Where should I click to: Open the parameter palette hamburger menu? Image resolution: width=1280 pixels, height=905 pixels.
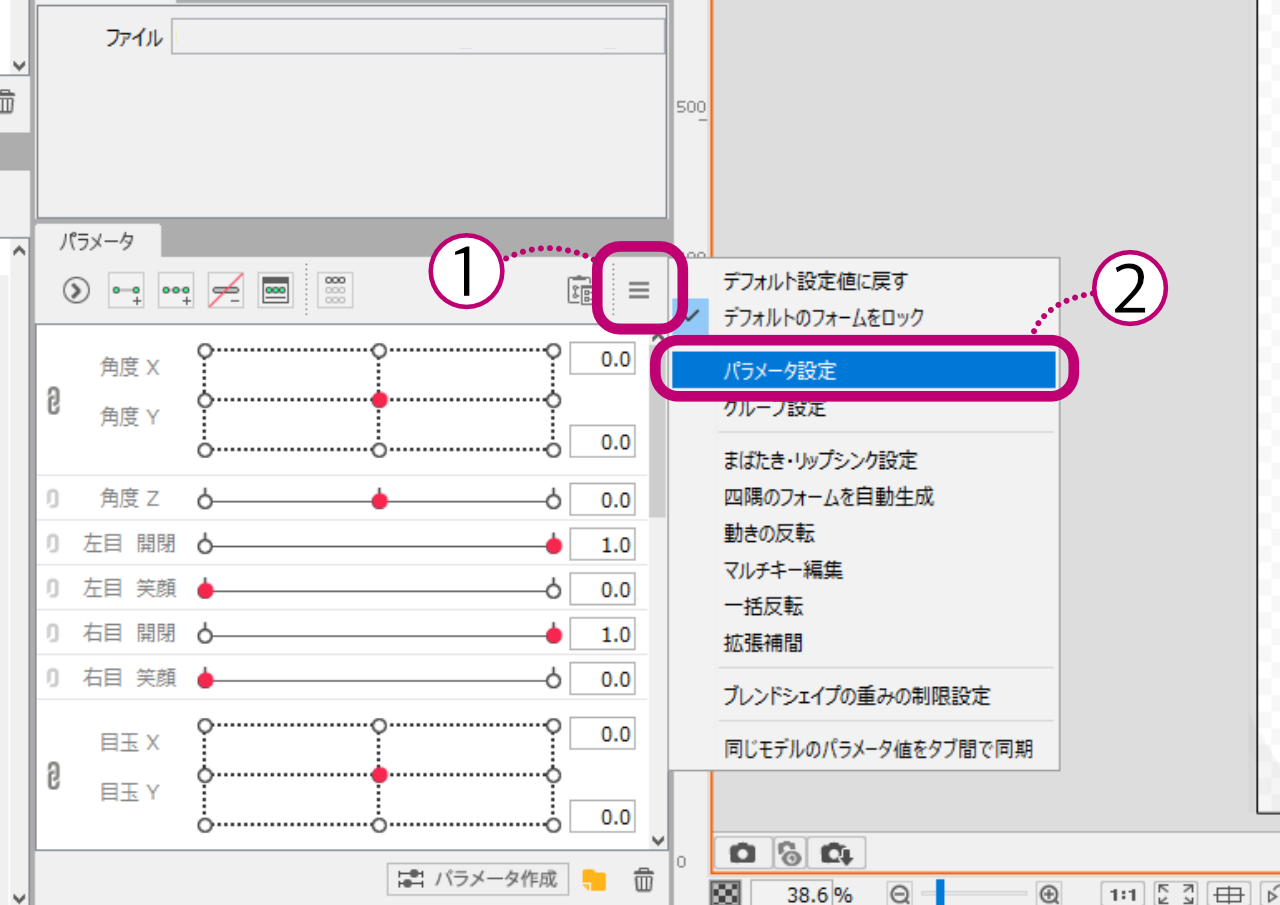(x=639, y=291)
